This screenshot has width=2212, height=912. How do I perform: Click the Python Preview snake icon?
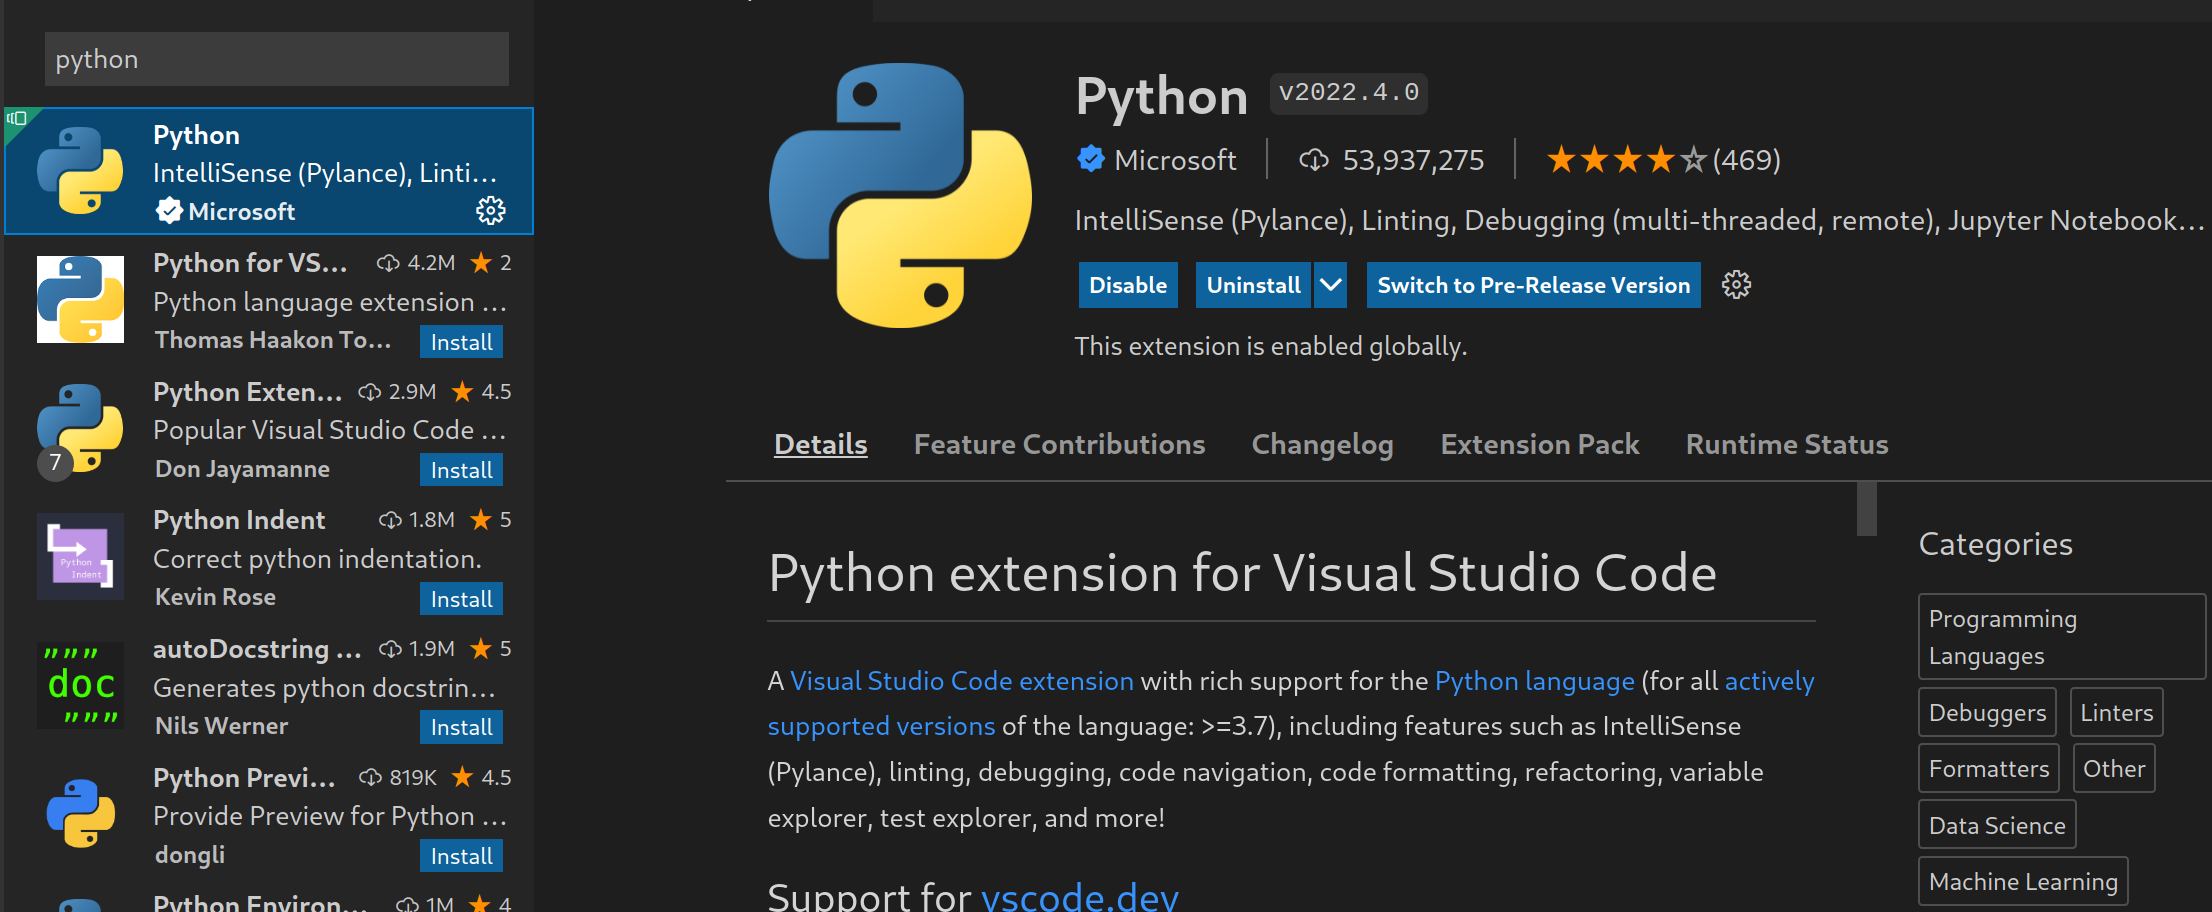(80, 814)
